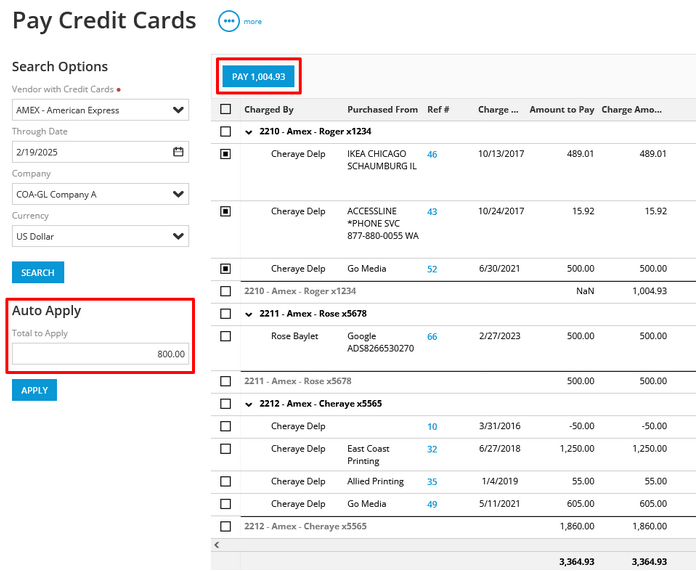The width and height of the screenshot is (698, 571).
Task: Click the 1,250.00 amount to pay cell
Action: point(577,449)
